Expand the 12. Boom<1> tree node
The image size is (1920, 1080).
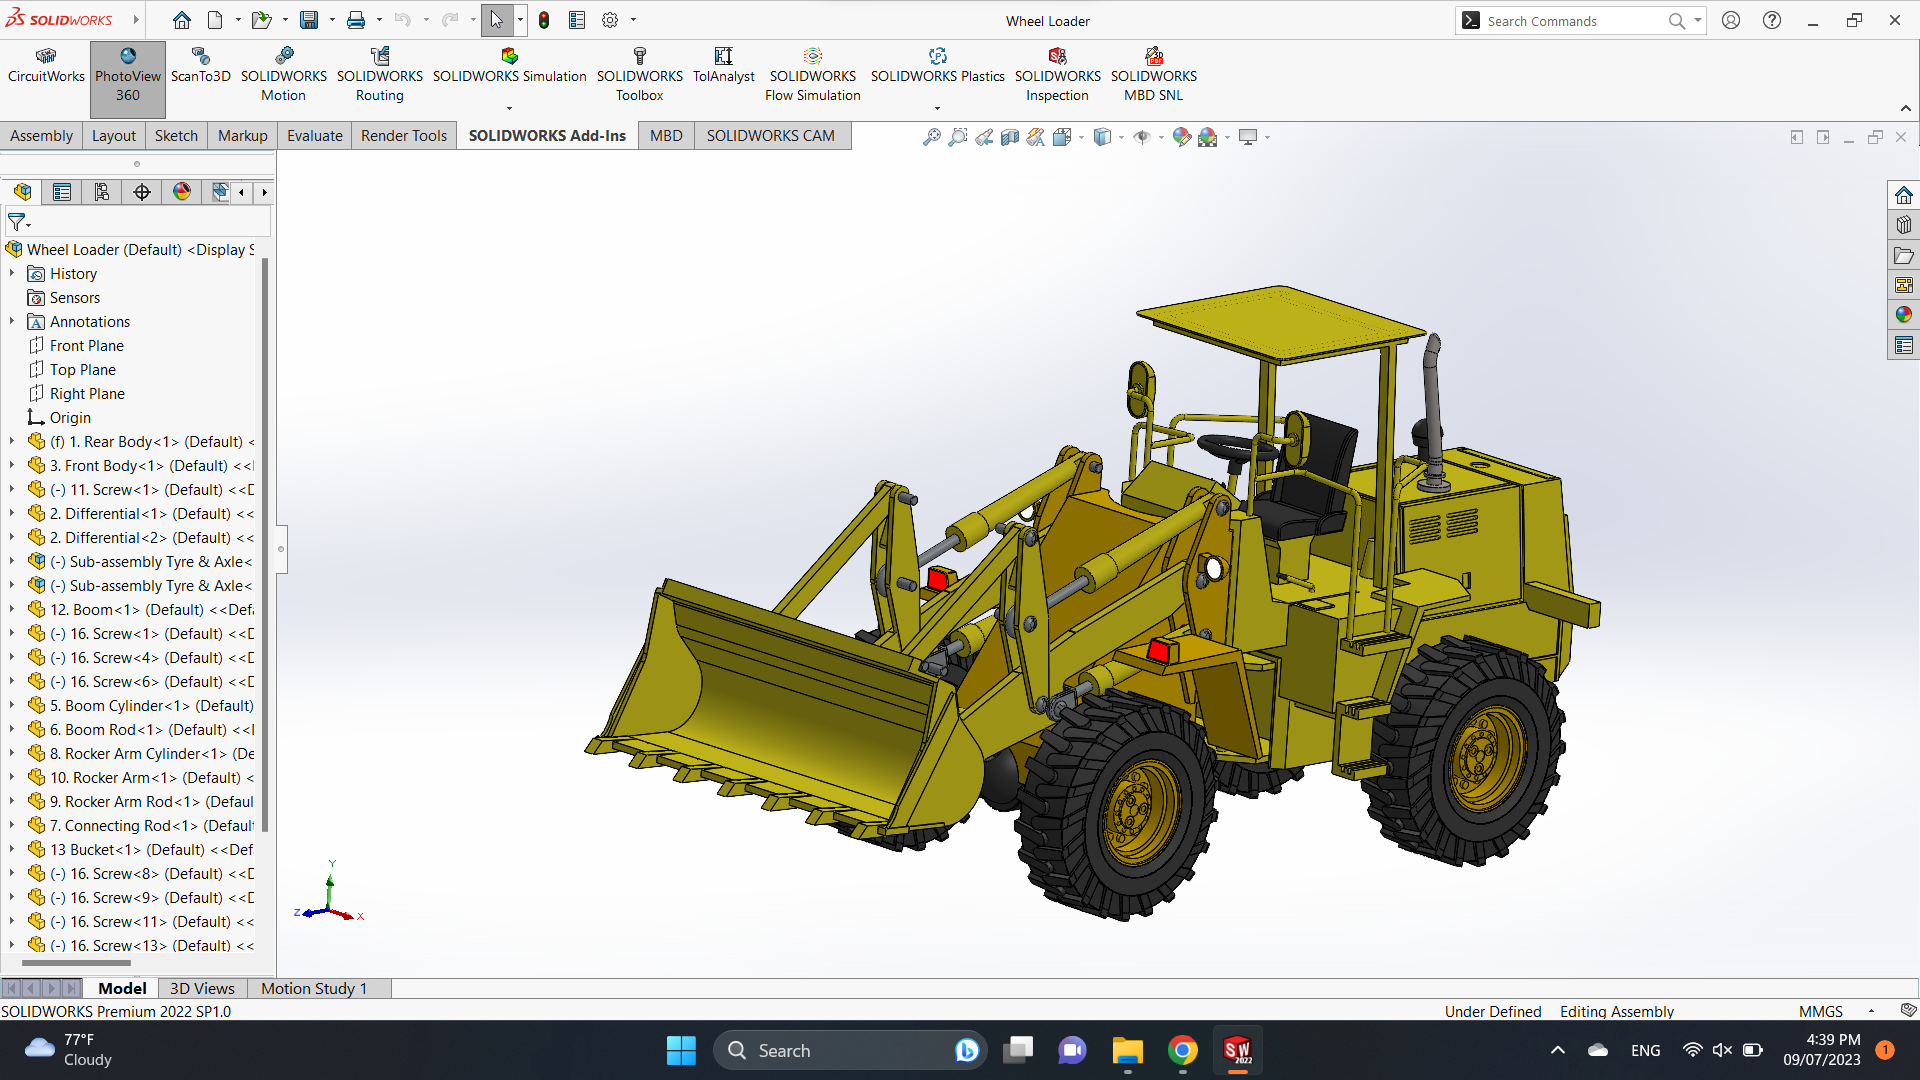(12, 610)
